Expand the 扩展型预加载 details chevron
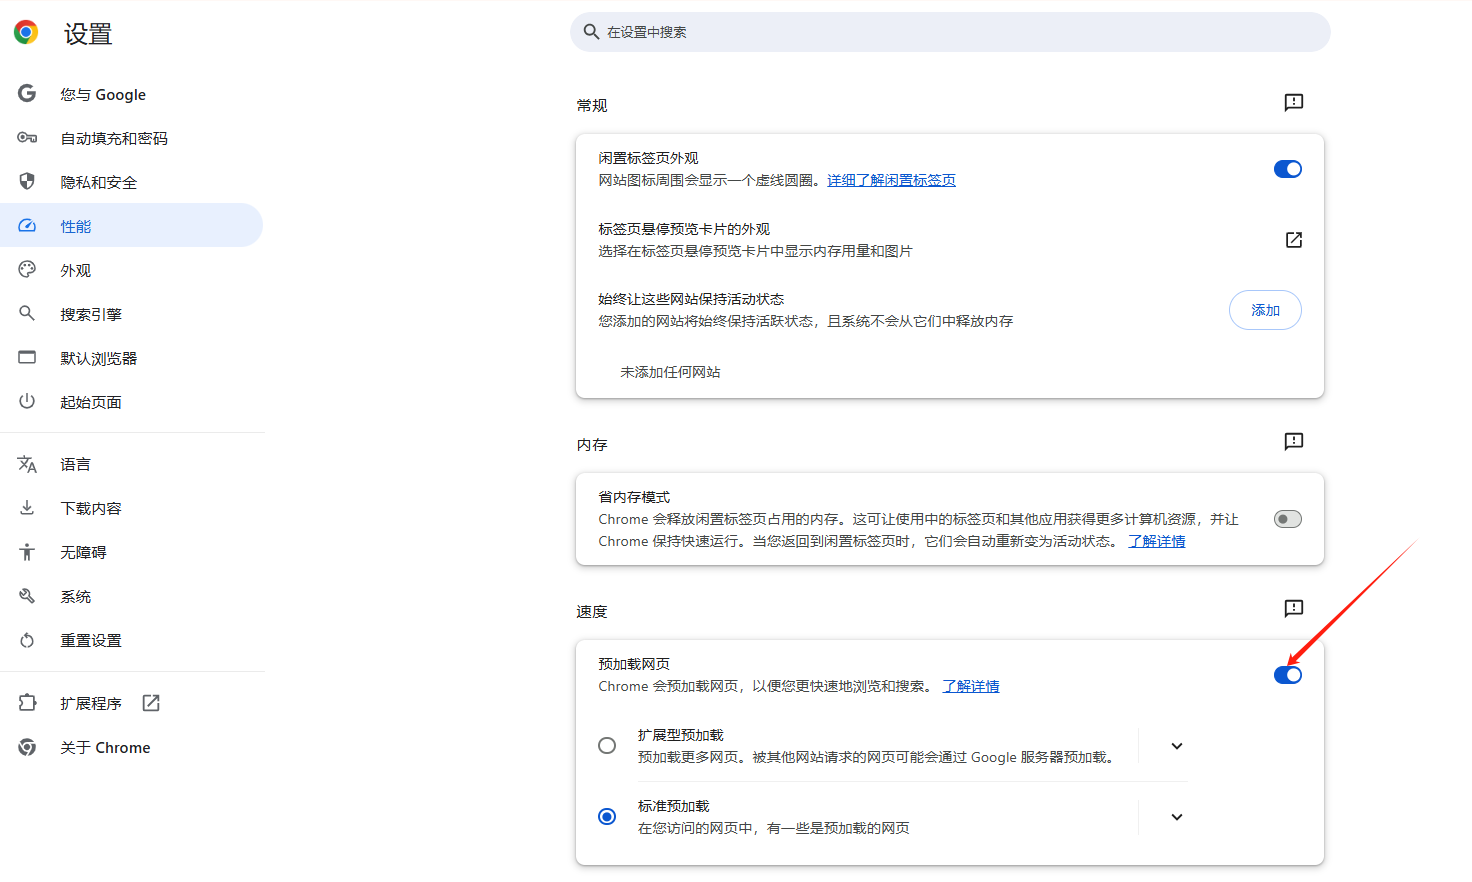The width and height of the screenshot is (1472, 882). click(x=1177, y=746)
